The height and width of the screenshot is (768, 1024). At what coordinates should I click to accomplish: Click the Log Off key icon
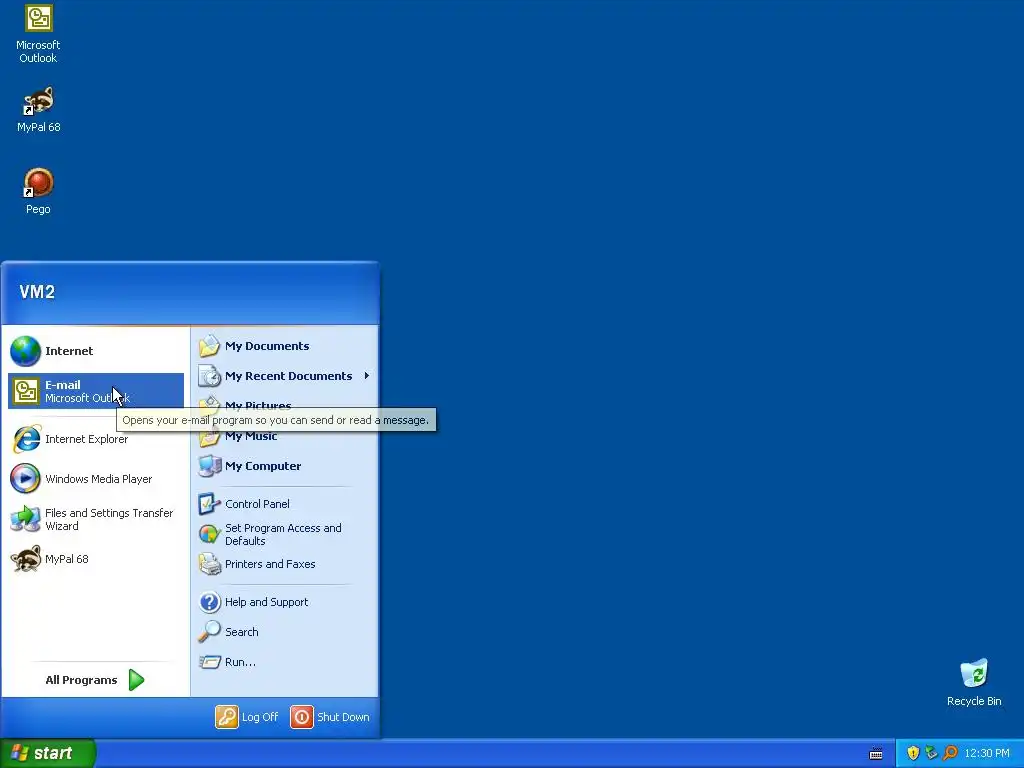[x=227, y=717]
